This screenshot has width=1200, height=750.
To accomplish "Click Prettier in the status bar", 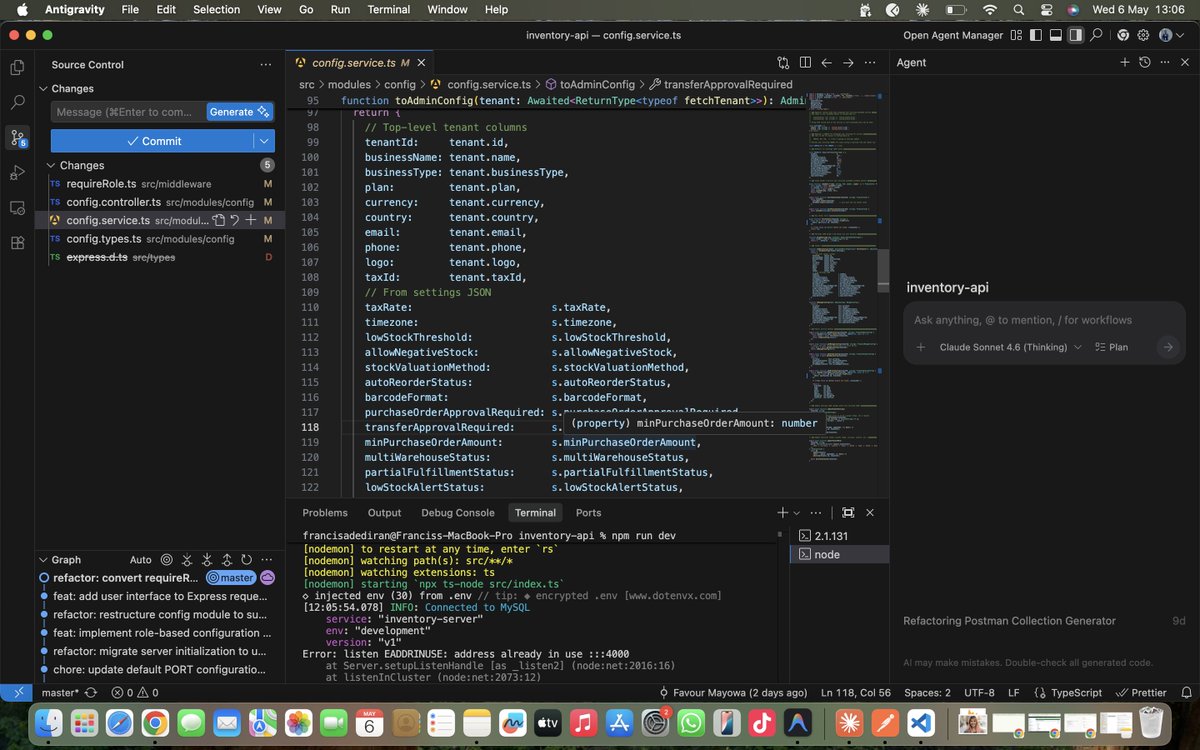I will pyautogui.click(x=1142, y=692).
